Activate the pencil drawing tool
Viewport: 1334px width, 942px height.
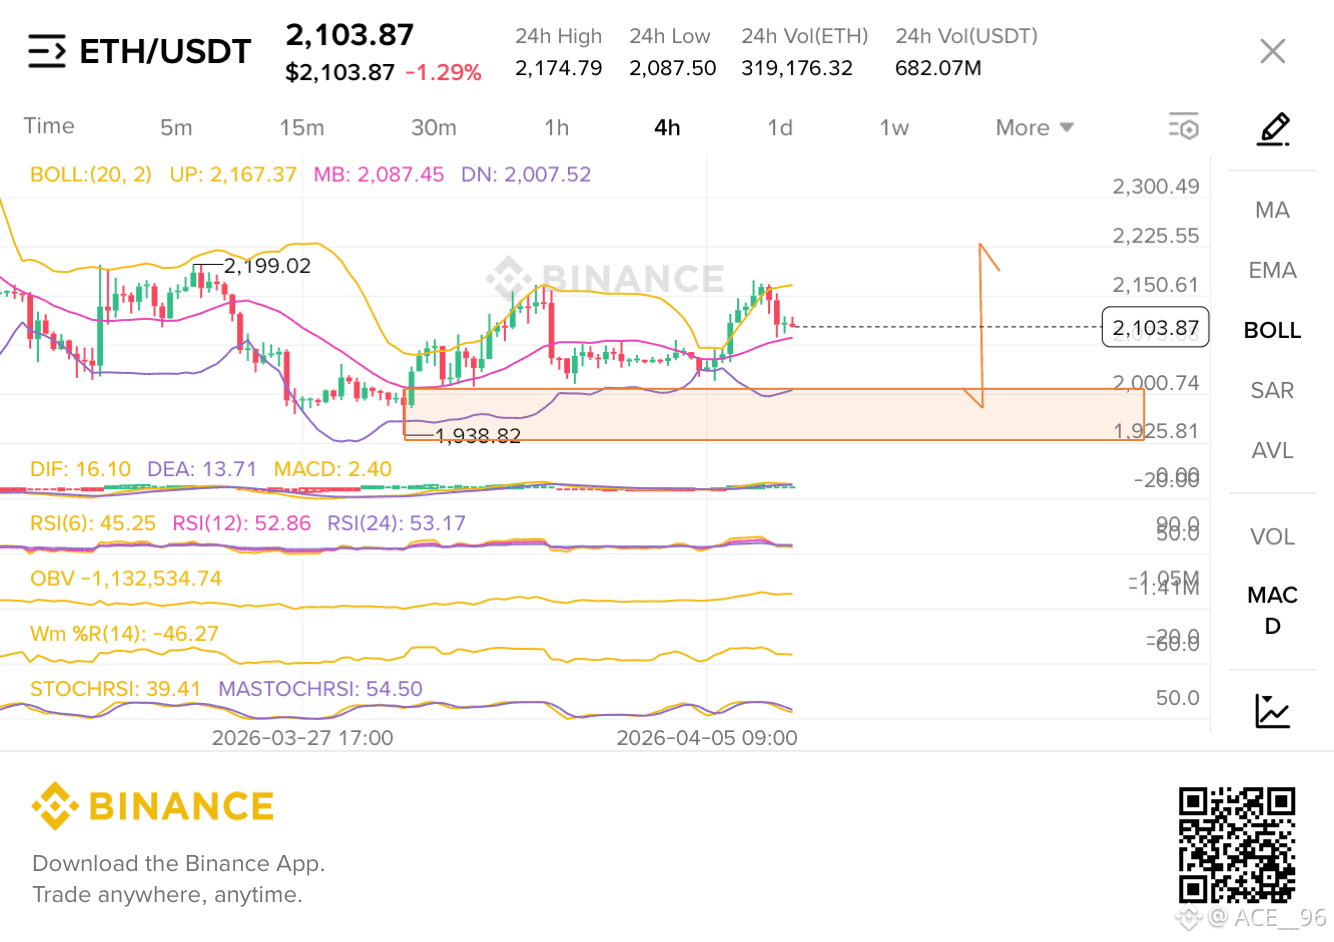tap(1273, 129)
